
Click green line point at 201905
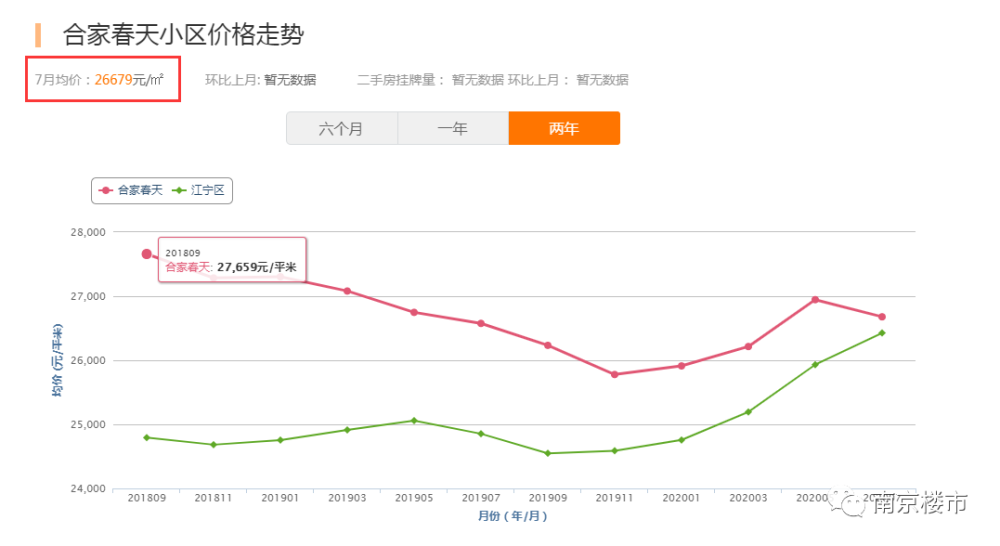coord(414,420)
